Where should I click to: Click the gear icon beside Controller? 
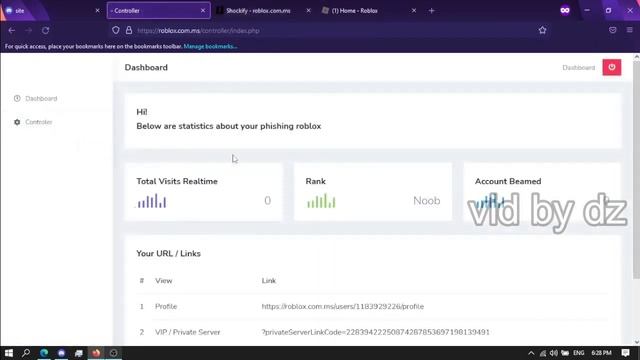(17, 122)
